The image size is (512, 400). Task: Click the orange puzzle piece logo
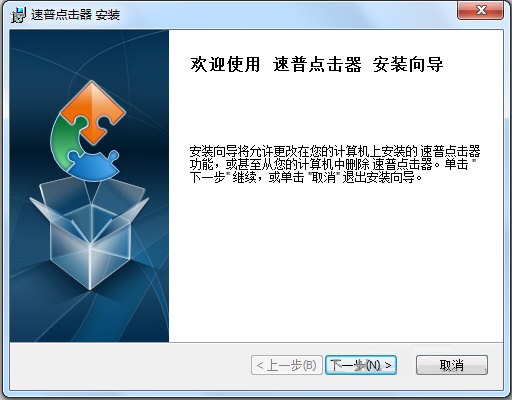tap(93, 112)
